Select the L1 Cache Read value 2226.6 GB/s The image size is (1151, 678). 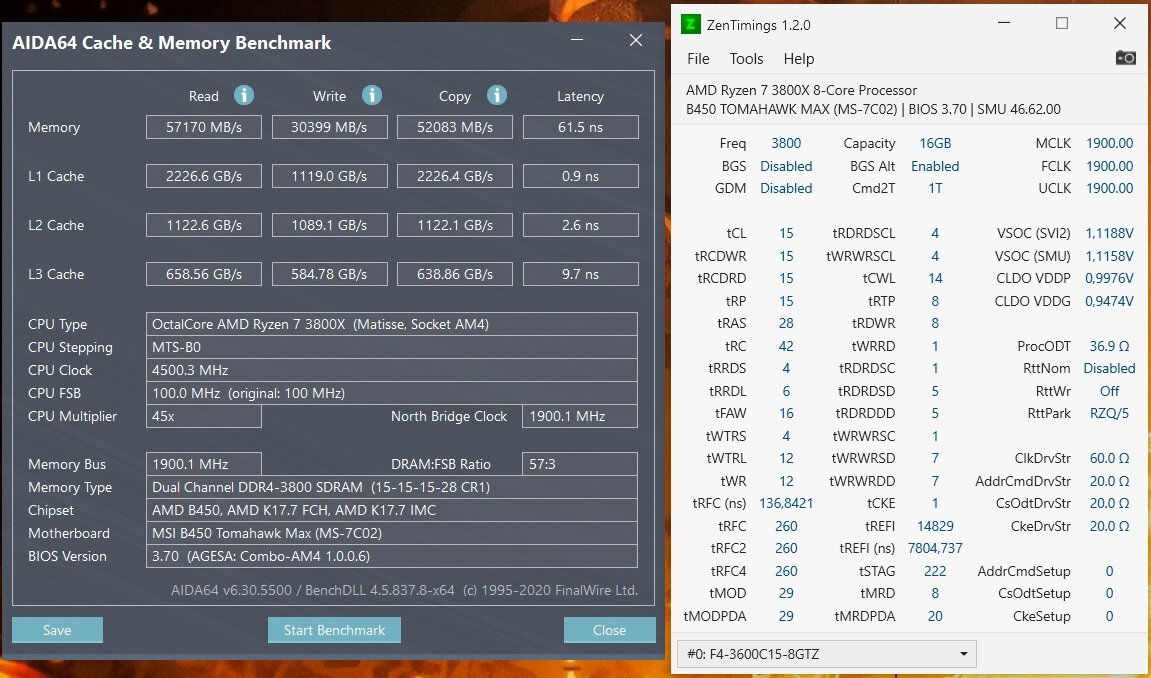(204, 176)
